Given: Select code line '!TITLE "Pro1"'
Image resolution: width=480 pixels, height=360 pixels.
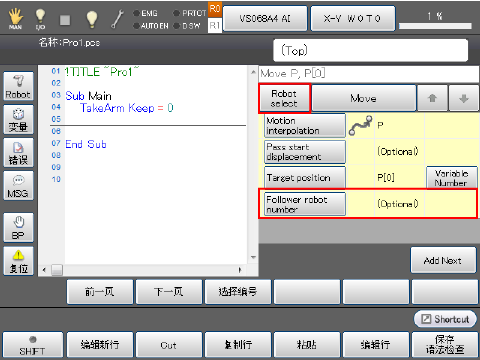Looking at the screenshot, I should pos(102,72).
